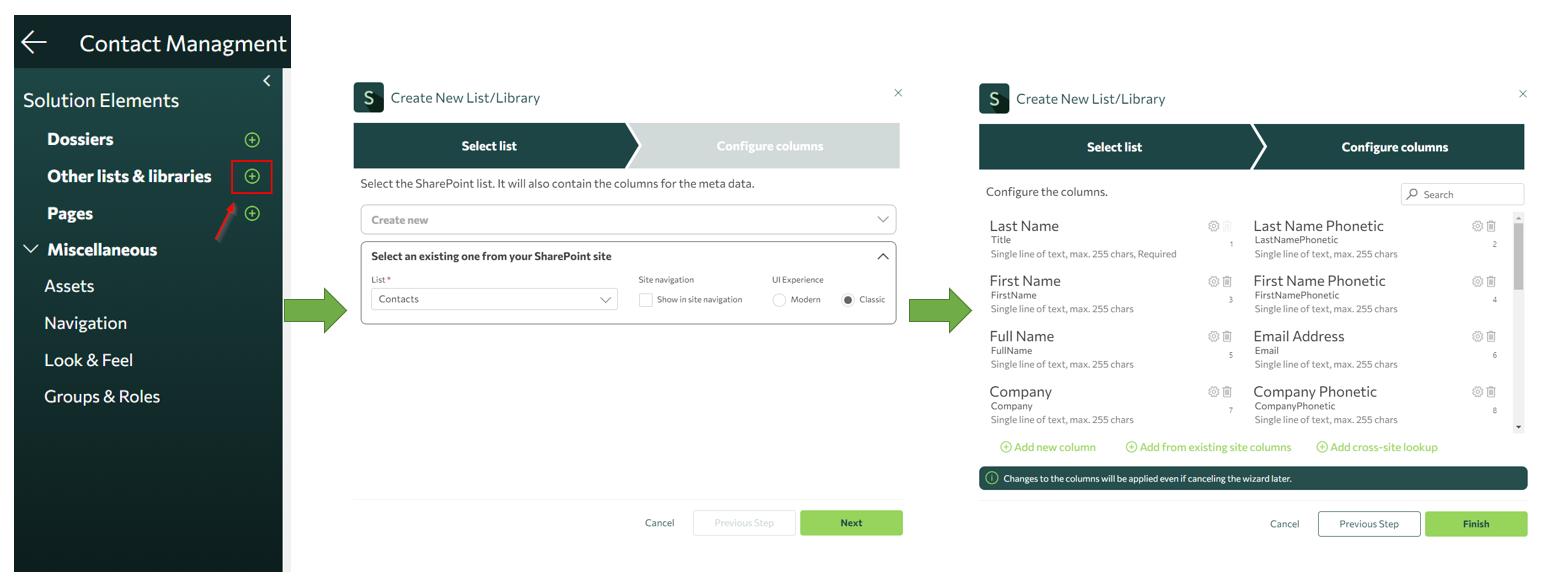Add a new Dossier with plus icon
Image resolution: width=1548 pixels, height=583 pixels.
[x=252, y=139]
